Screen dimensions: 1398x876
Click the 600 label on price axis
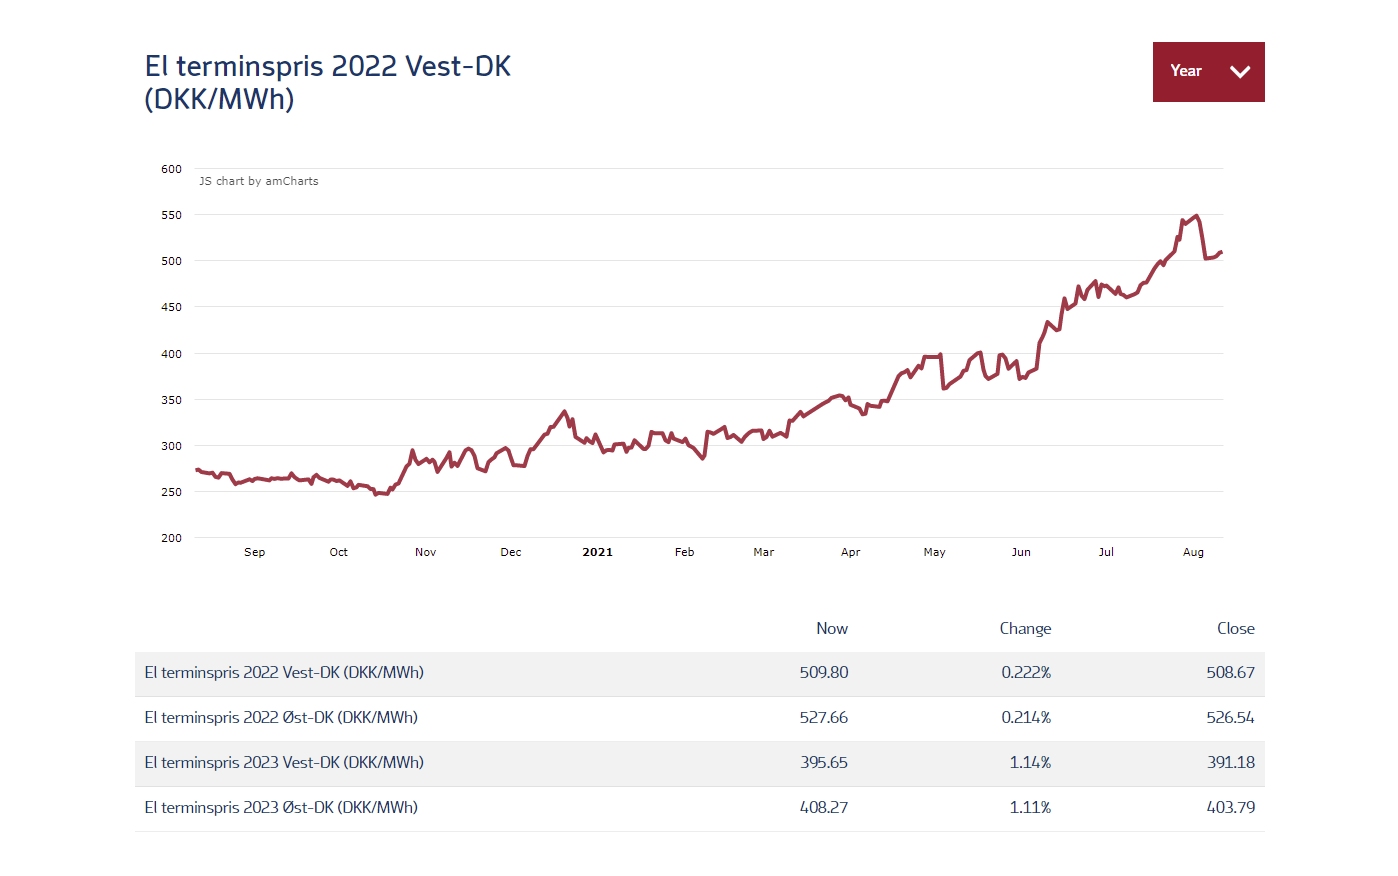[171, 169]
